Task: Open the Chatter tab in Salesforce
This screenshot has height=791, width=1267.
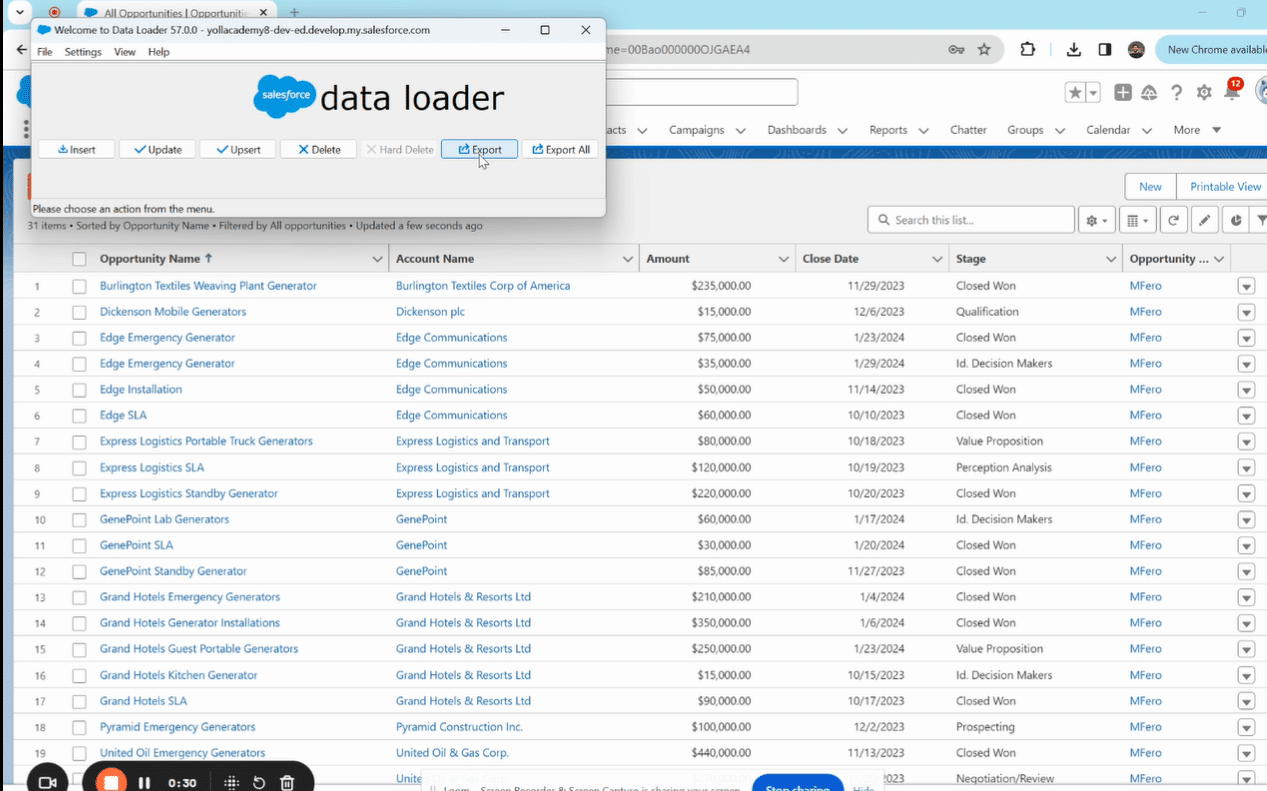Action: (968, 130)
